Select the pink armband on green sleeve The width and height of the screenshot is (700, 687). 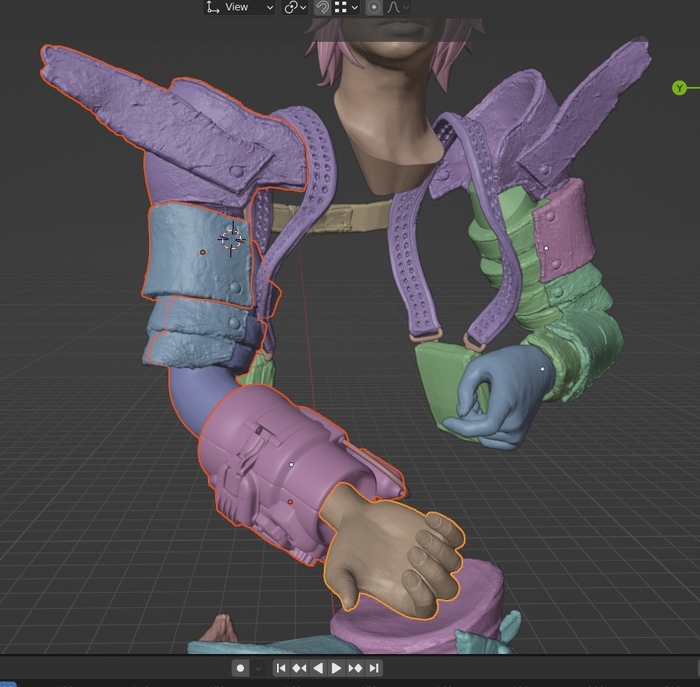(563, 232)
